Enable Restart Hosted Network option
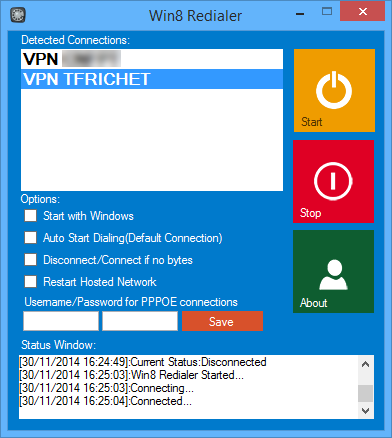Screen dimensions: 392x438 coord(31,282)
